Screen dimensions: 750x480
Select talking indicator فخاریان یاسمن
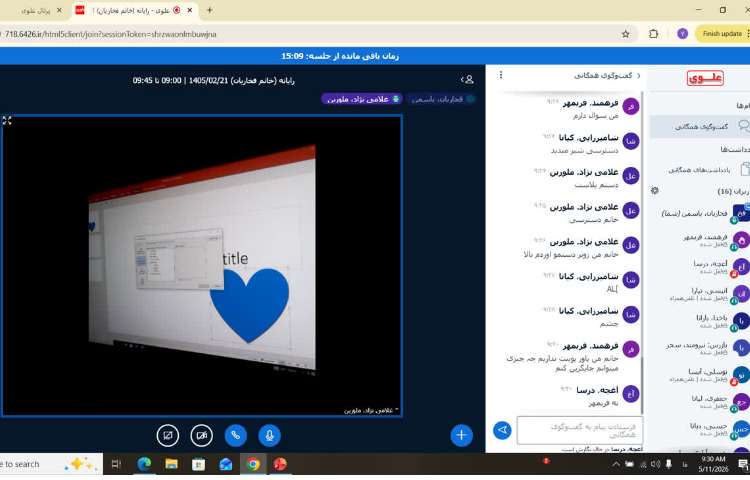tap(441, 99)
